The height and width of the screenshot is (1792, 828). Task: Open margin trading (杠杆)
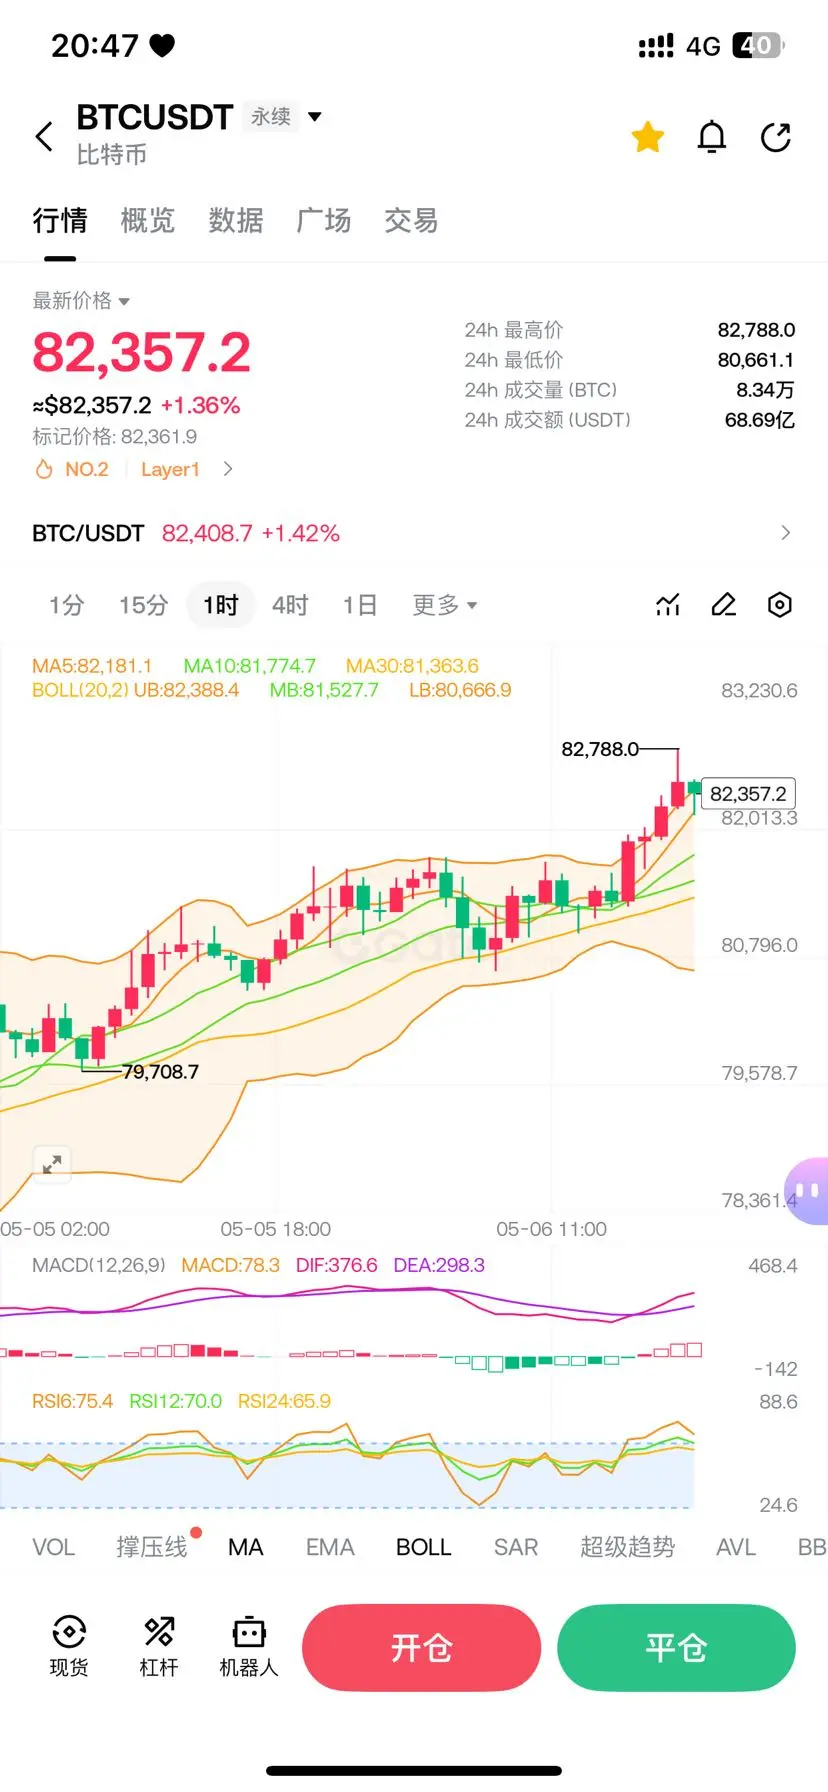tap(159, 1646)
